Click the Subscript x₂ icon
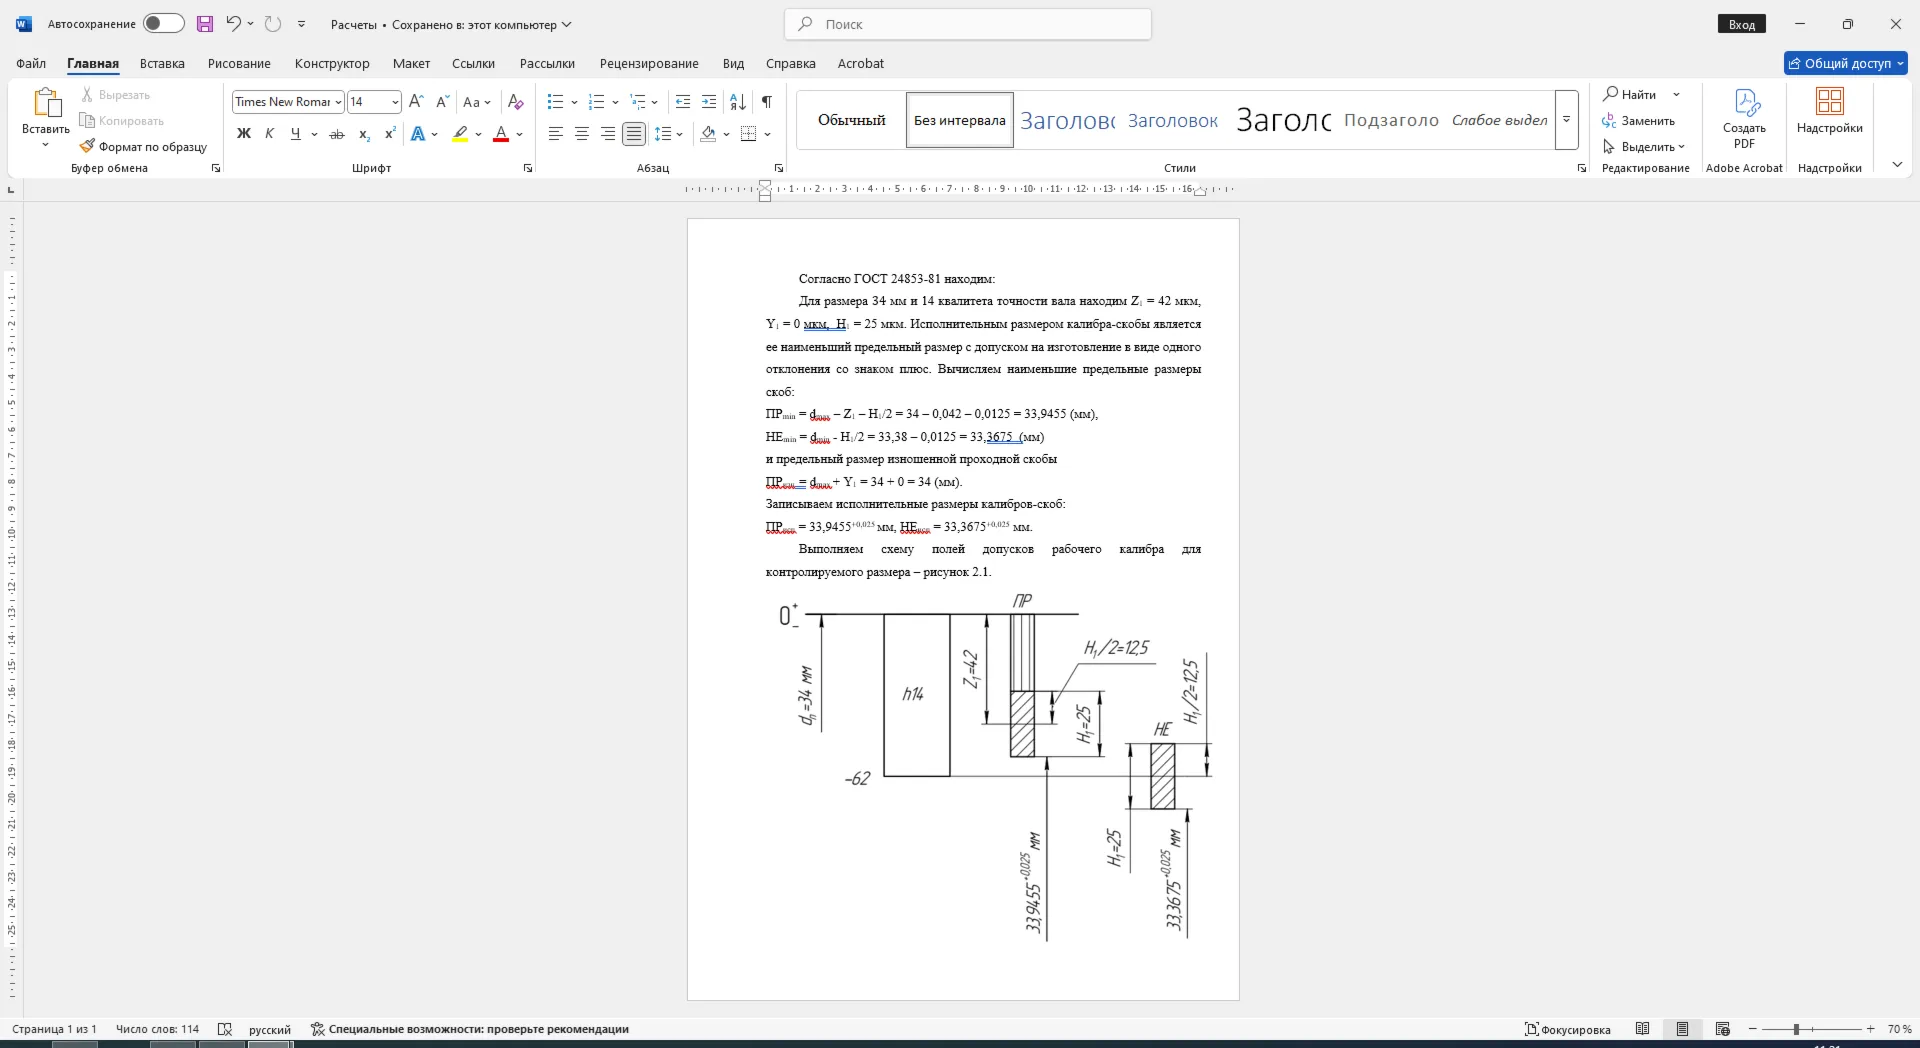The height and width of the screenshot is (1048, 1920). tap(364, 134)
